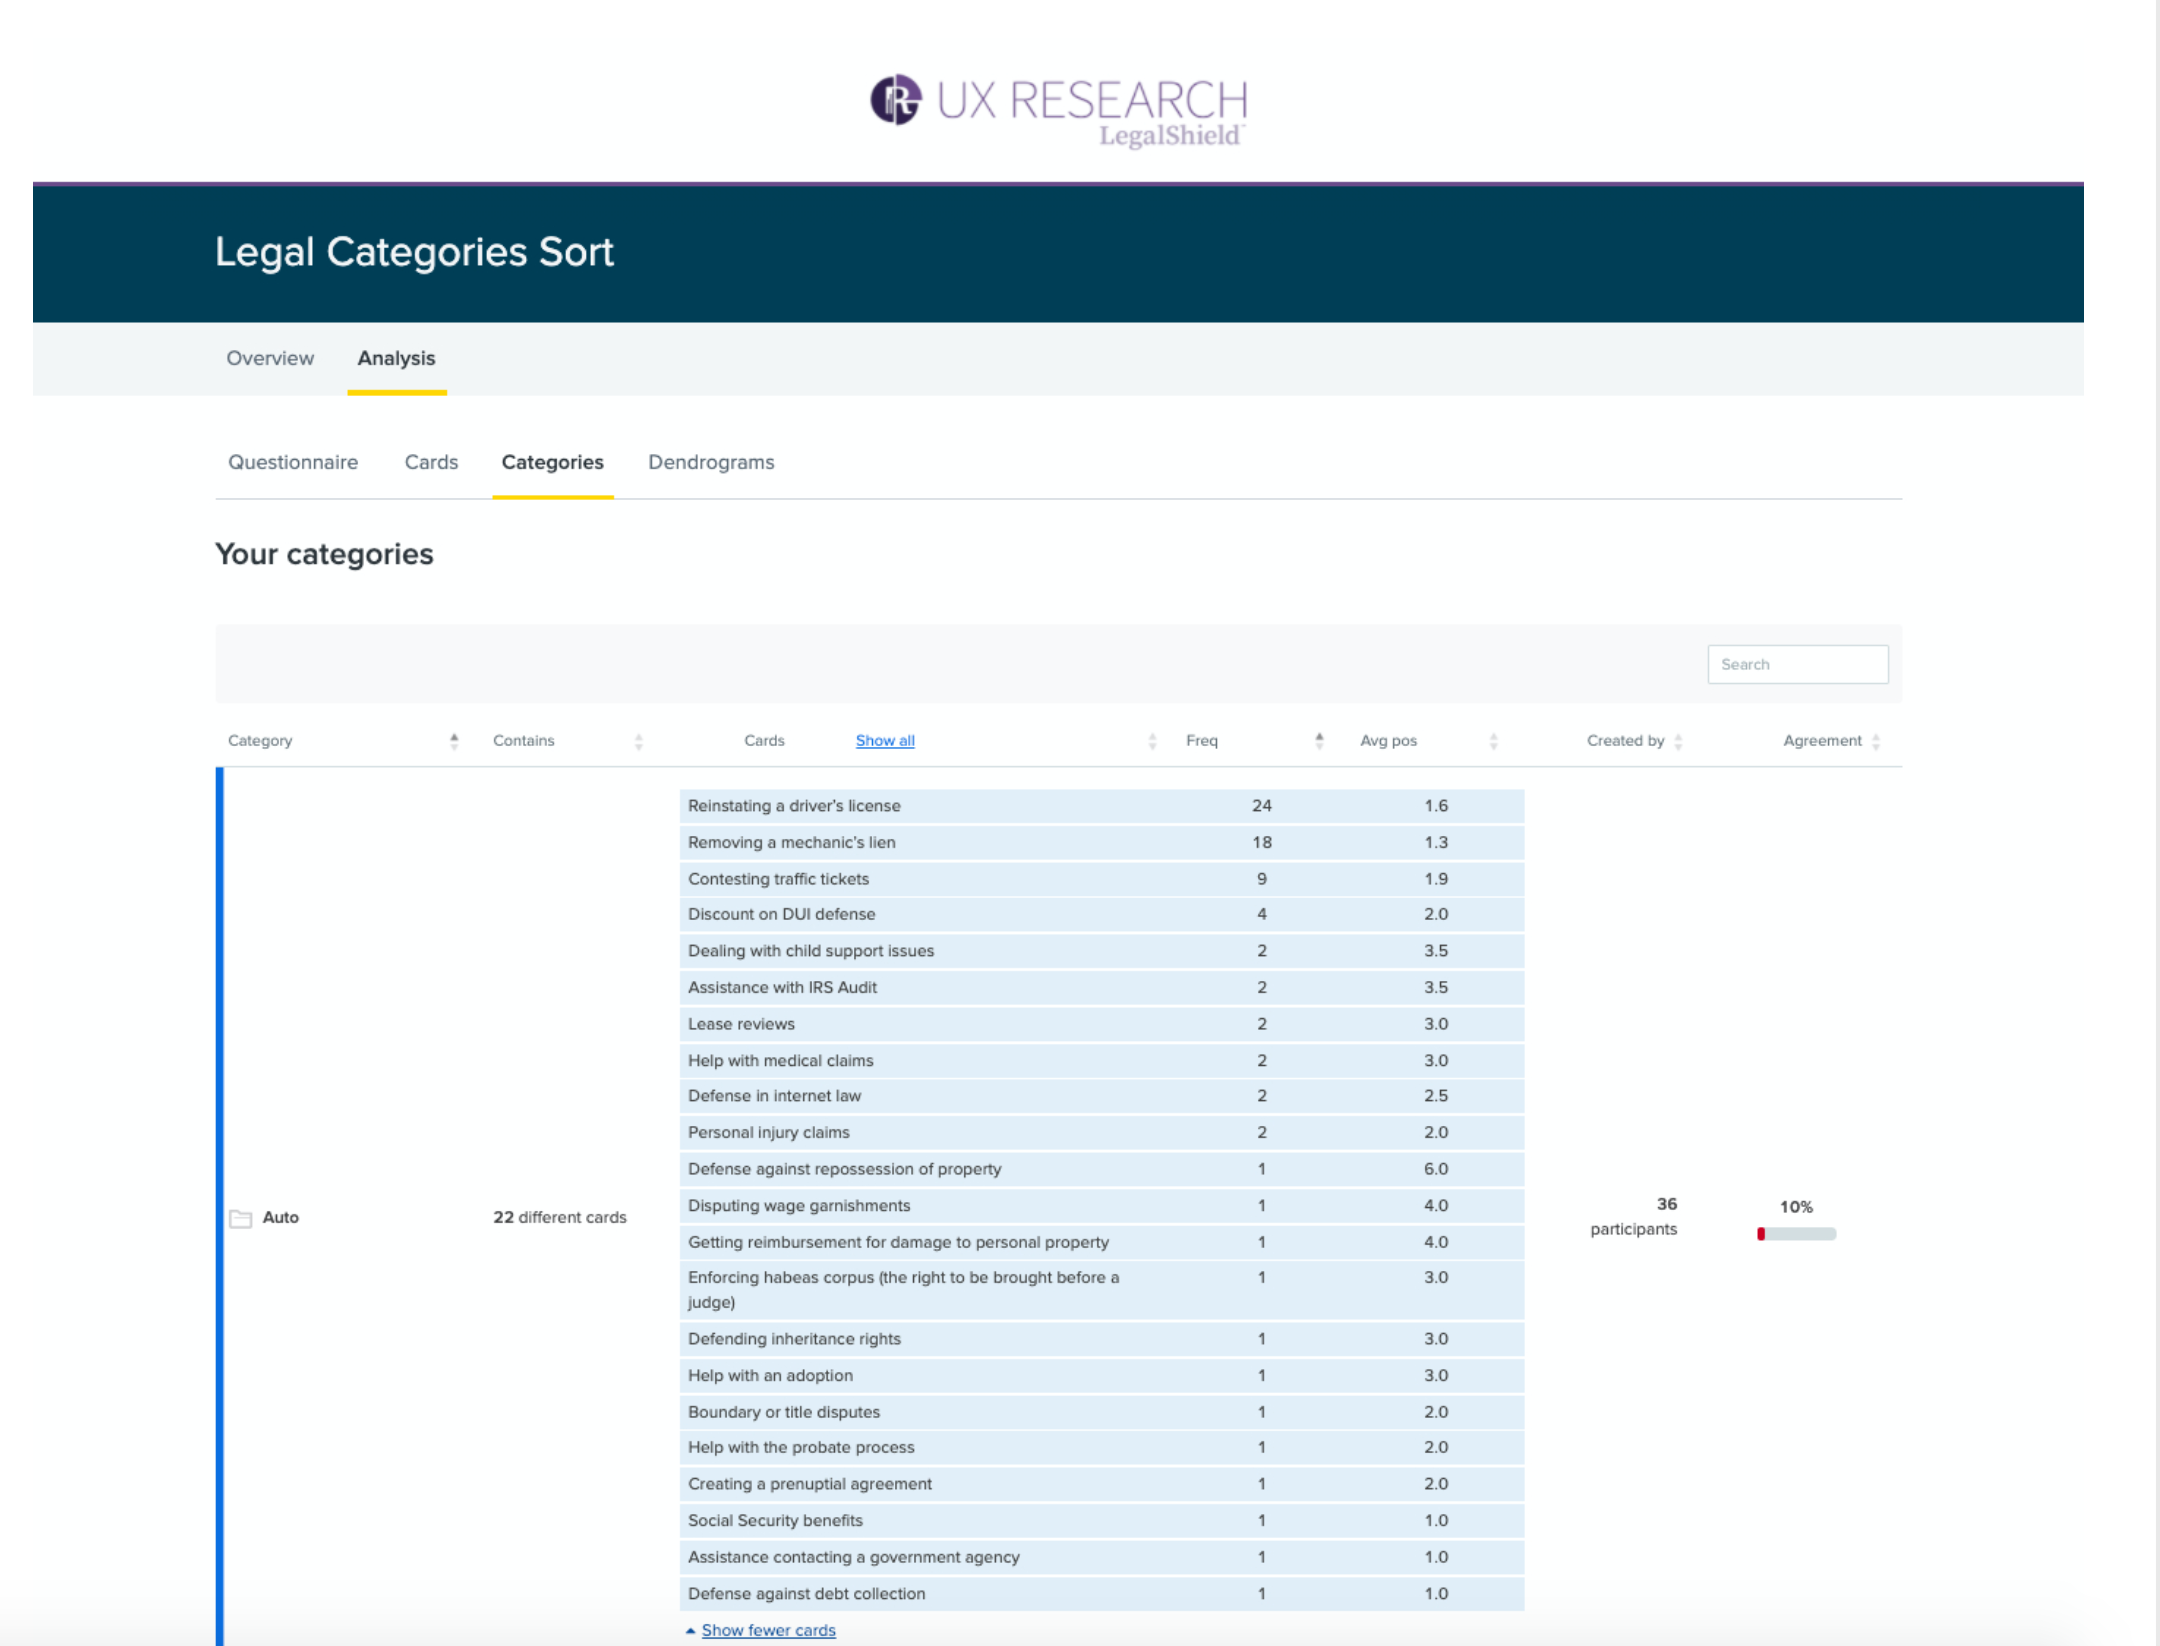Switch to the Overview tab

point(270,358)
